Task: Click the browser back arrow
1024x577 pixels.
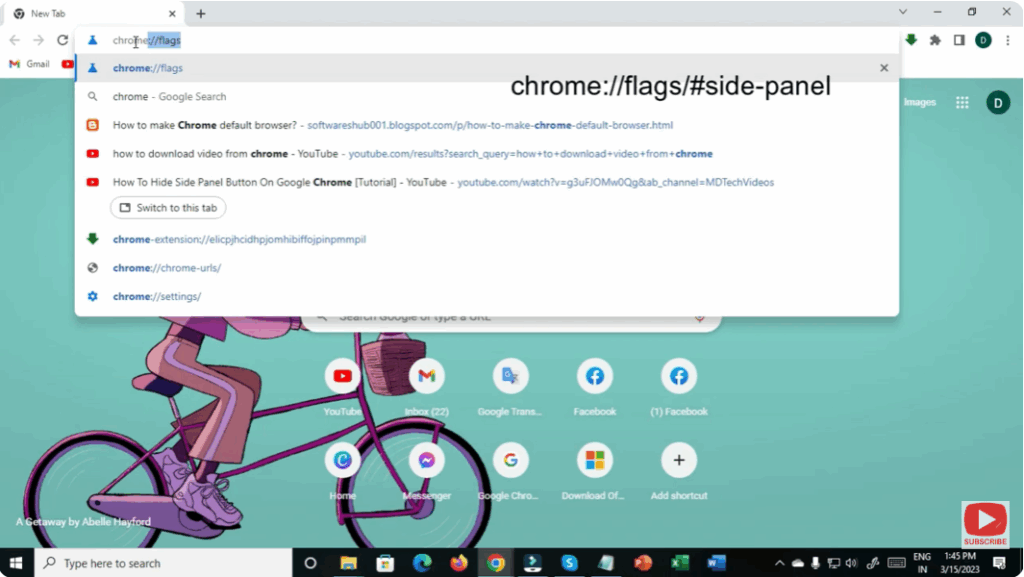Action: 15,41
